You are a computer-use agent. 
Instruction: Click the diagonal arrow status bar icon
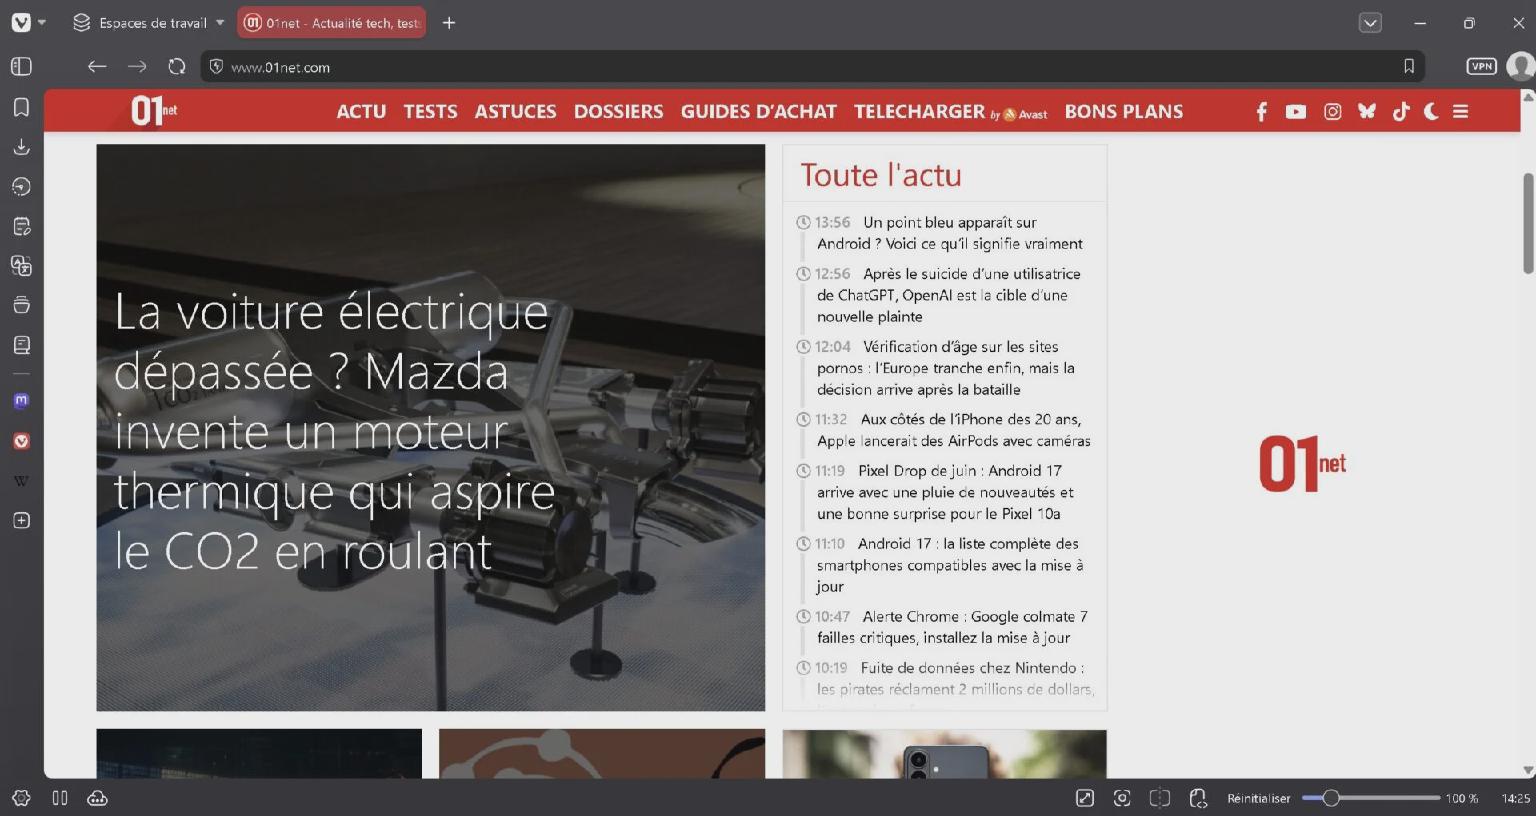[1084, 798]
